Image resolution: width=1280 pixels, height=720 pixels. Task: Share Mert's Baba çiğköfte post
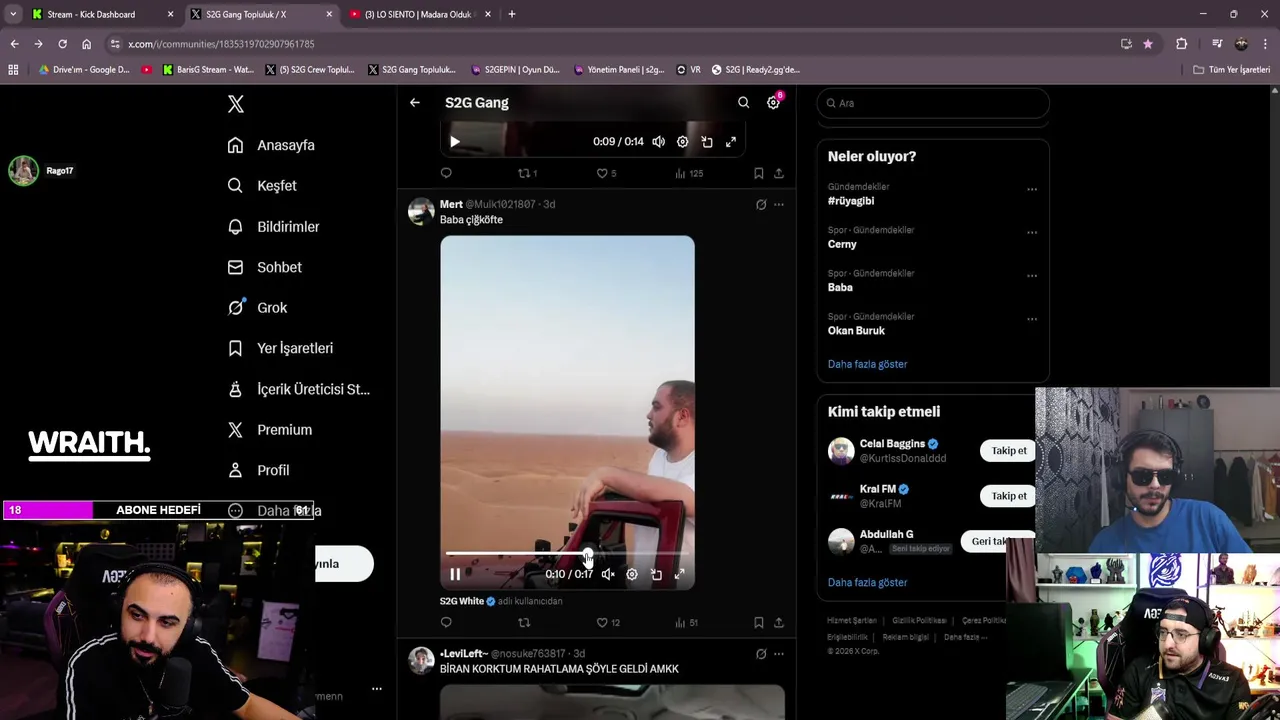[779, 622]
